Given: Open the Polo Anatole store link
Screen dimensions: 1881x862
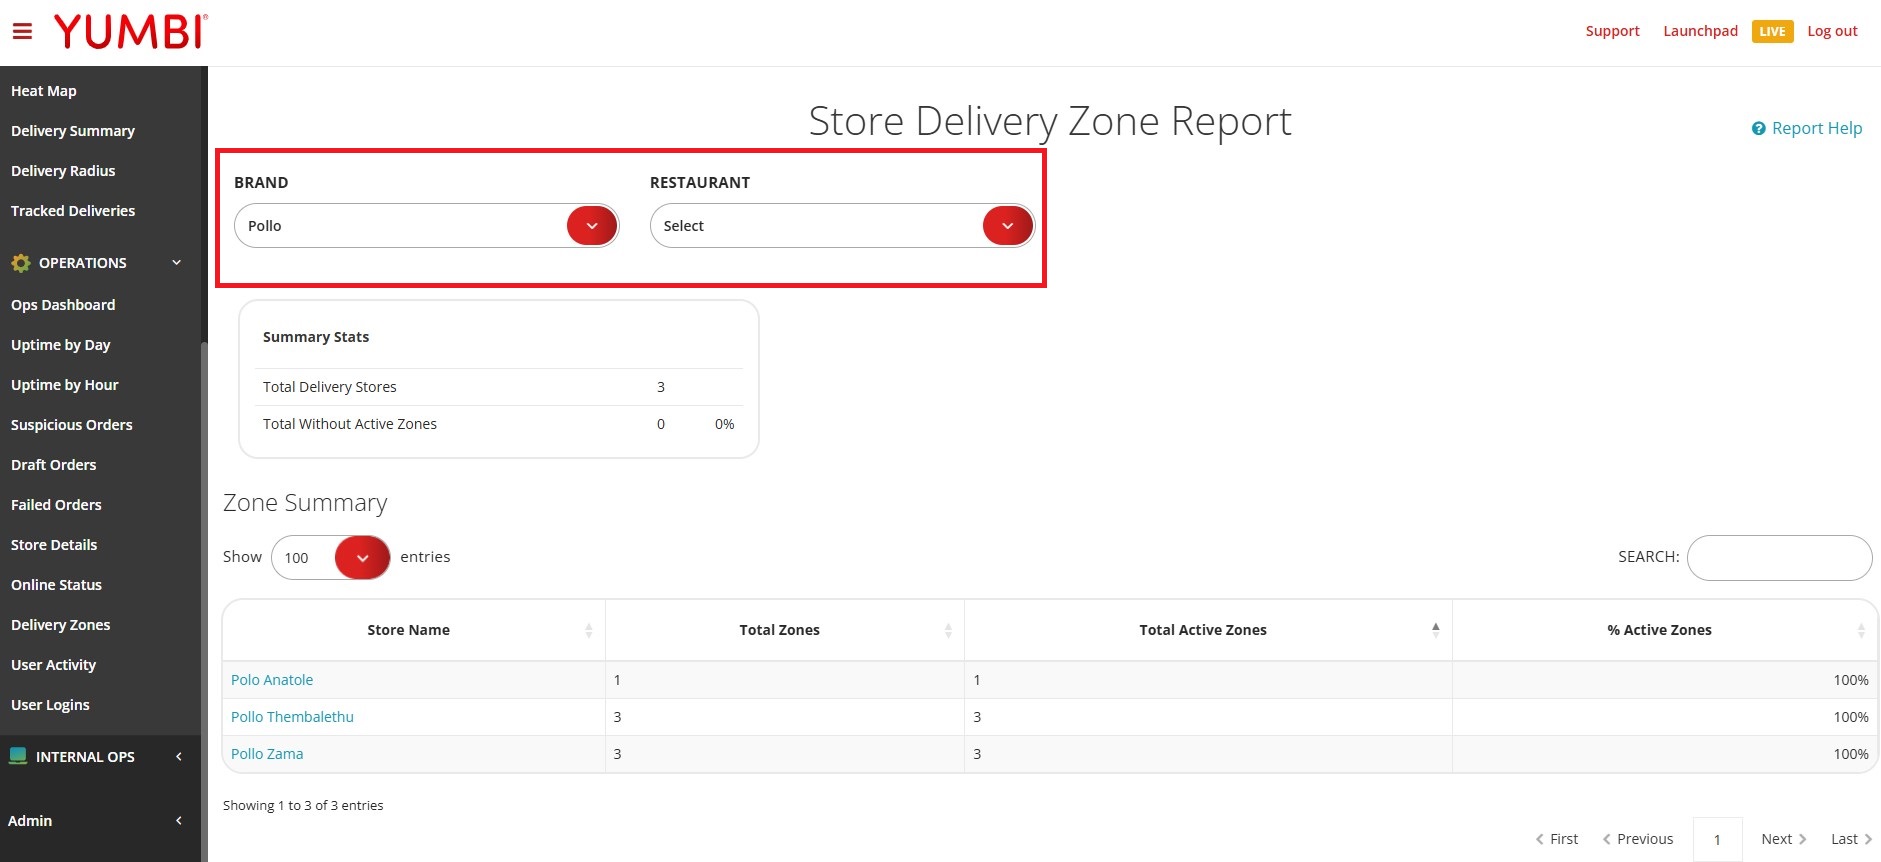Looking at the screenshot, I should click(x=272, y=680).
